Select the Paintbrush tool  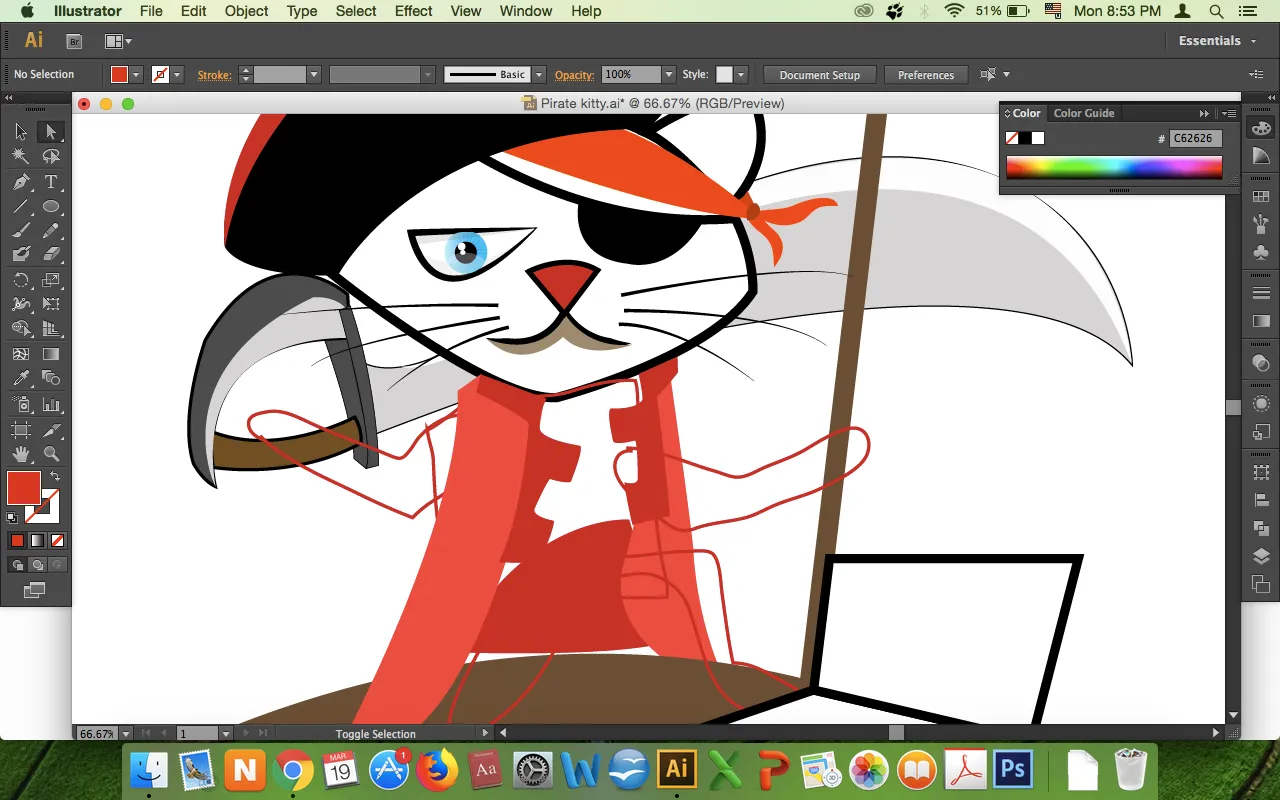(x=21, y=231)
